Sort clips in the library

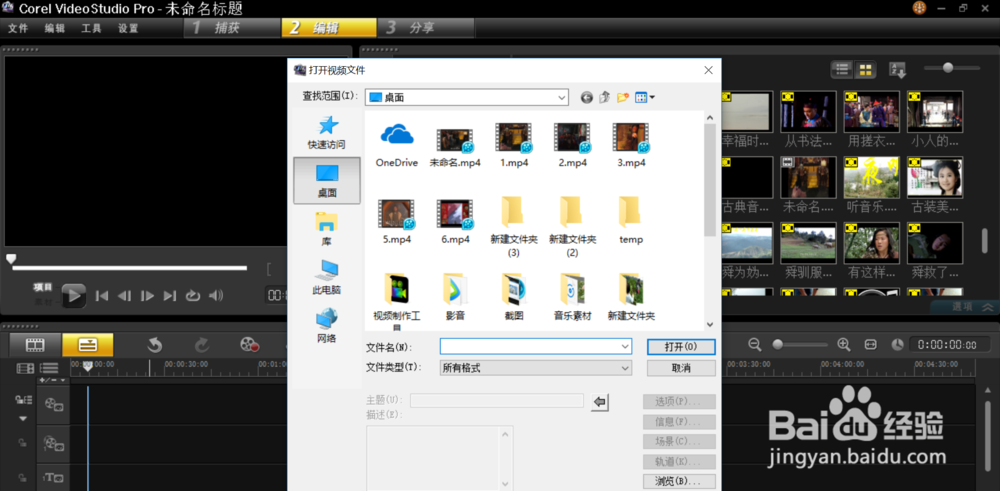click(897, 70)
